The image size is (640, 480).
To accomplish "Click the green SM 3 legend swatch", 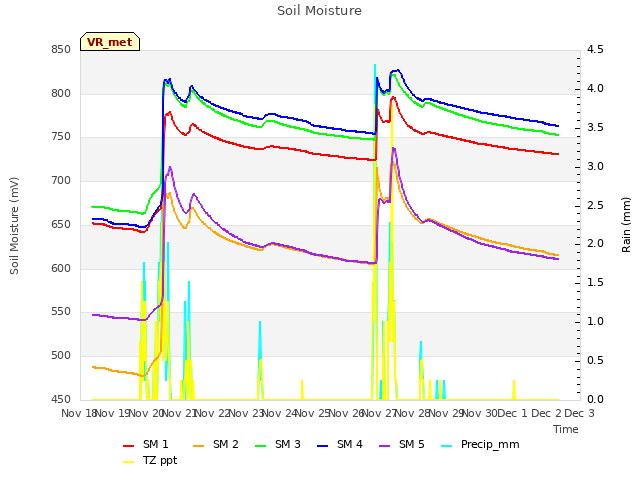I will coord(260,446).
